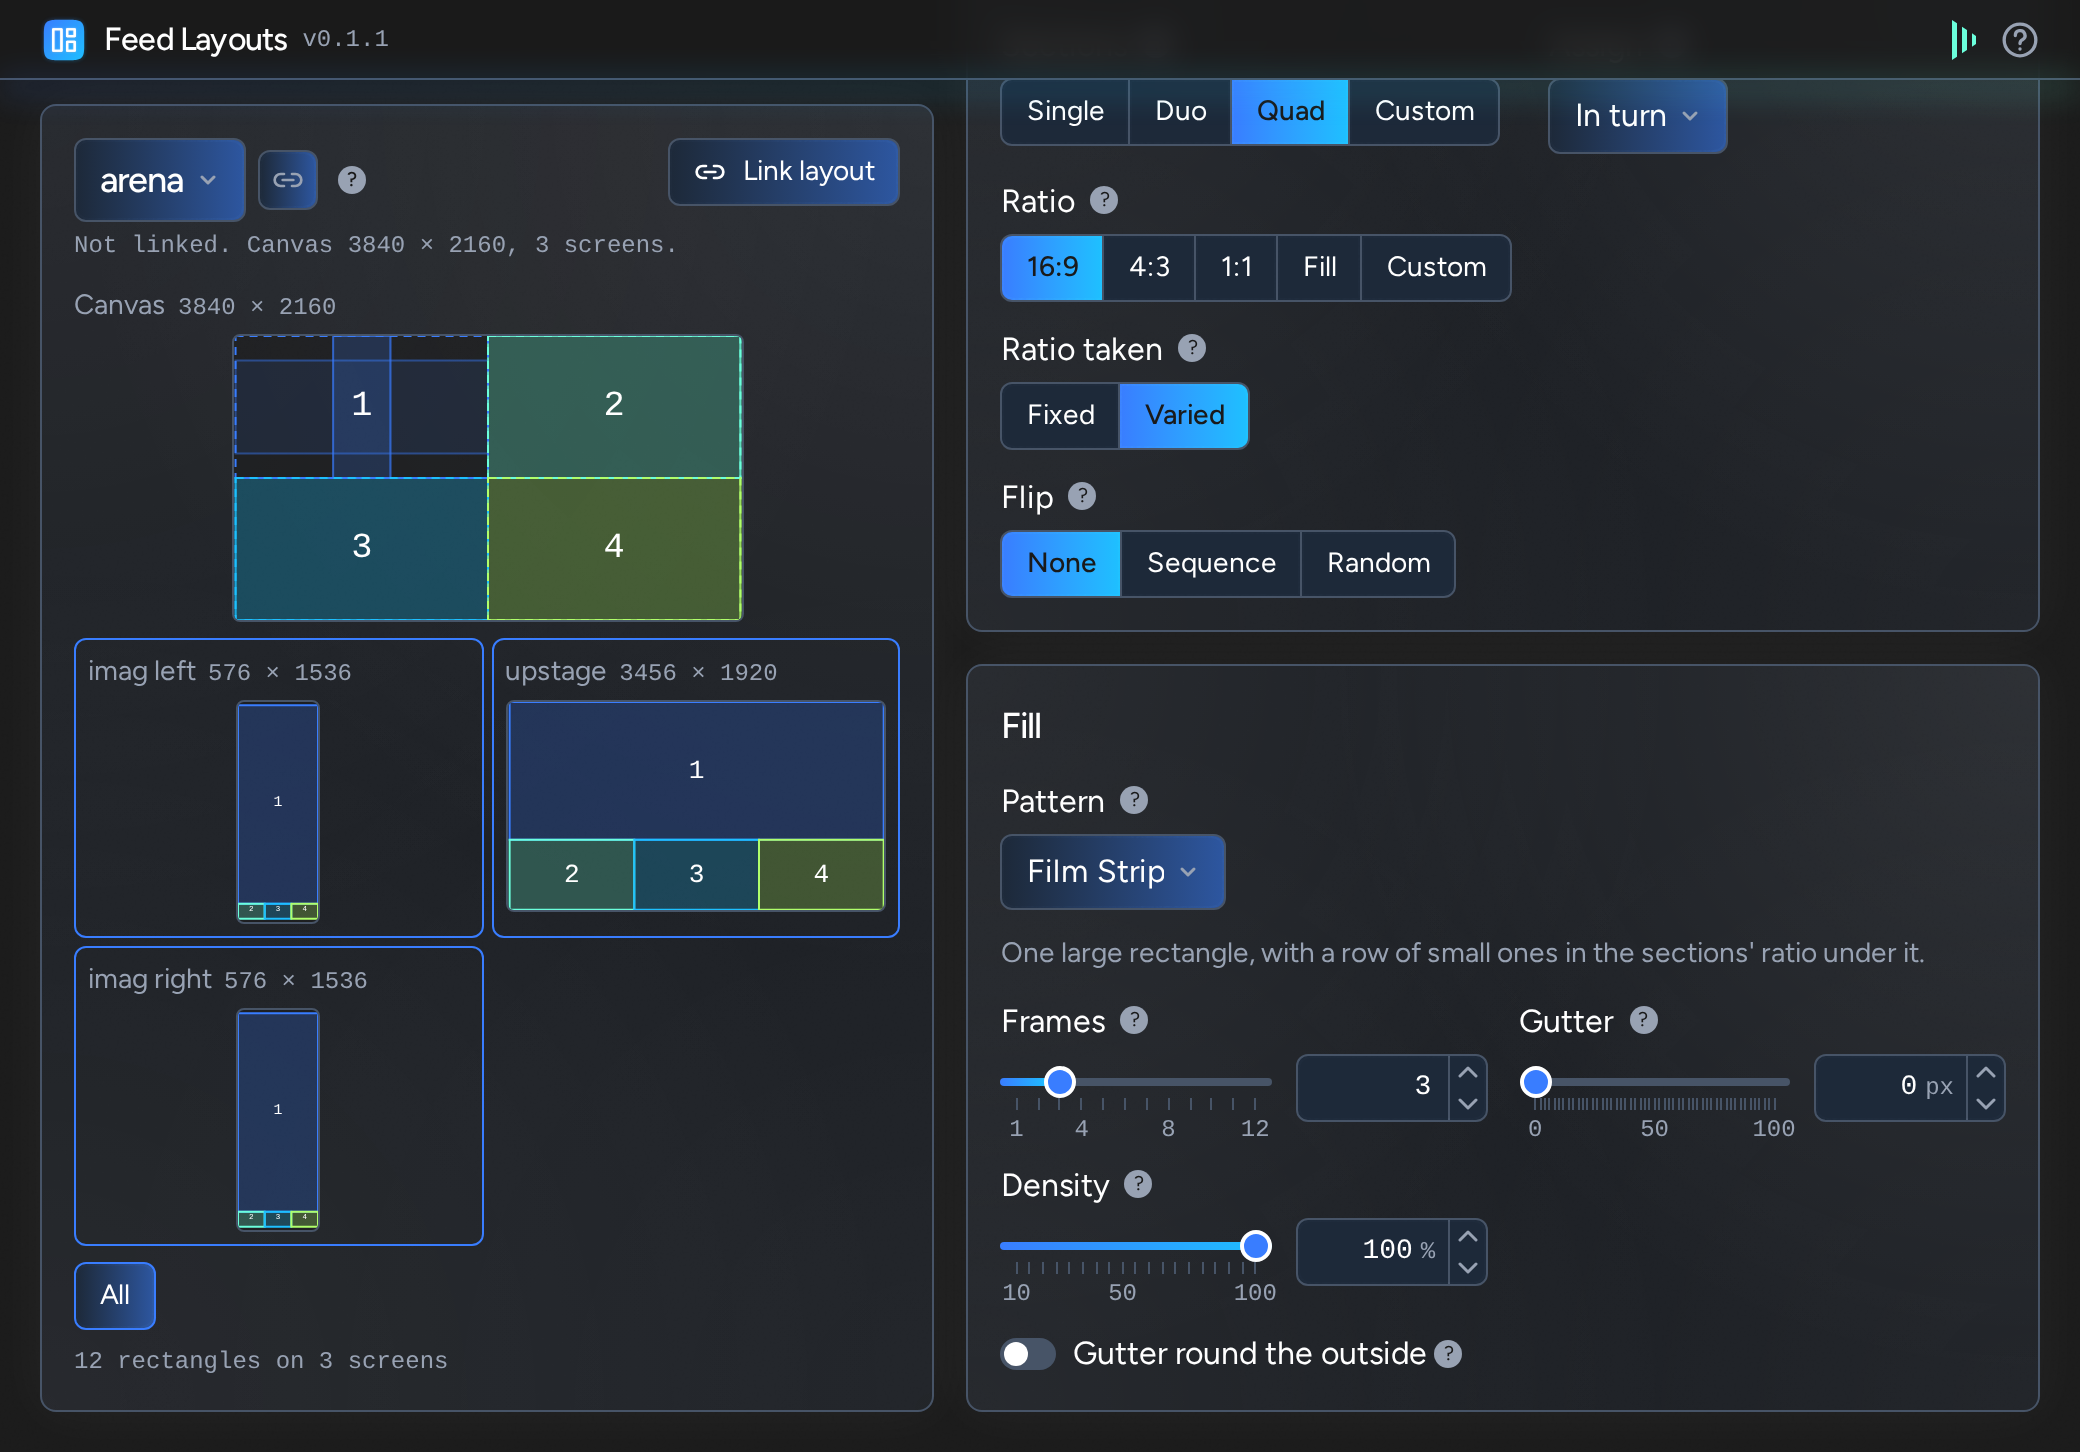
Task: Select the Fixed ratio taken option
Action: point(1061,415)
